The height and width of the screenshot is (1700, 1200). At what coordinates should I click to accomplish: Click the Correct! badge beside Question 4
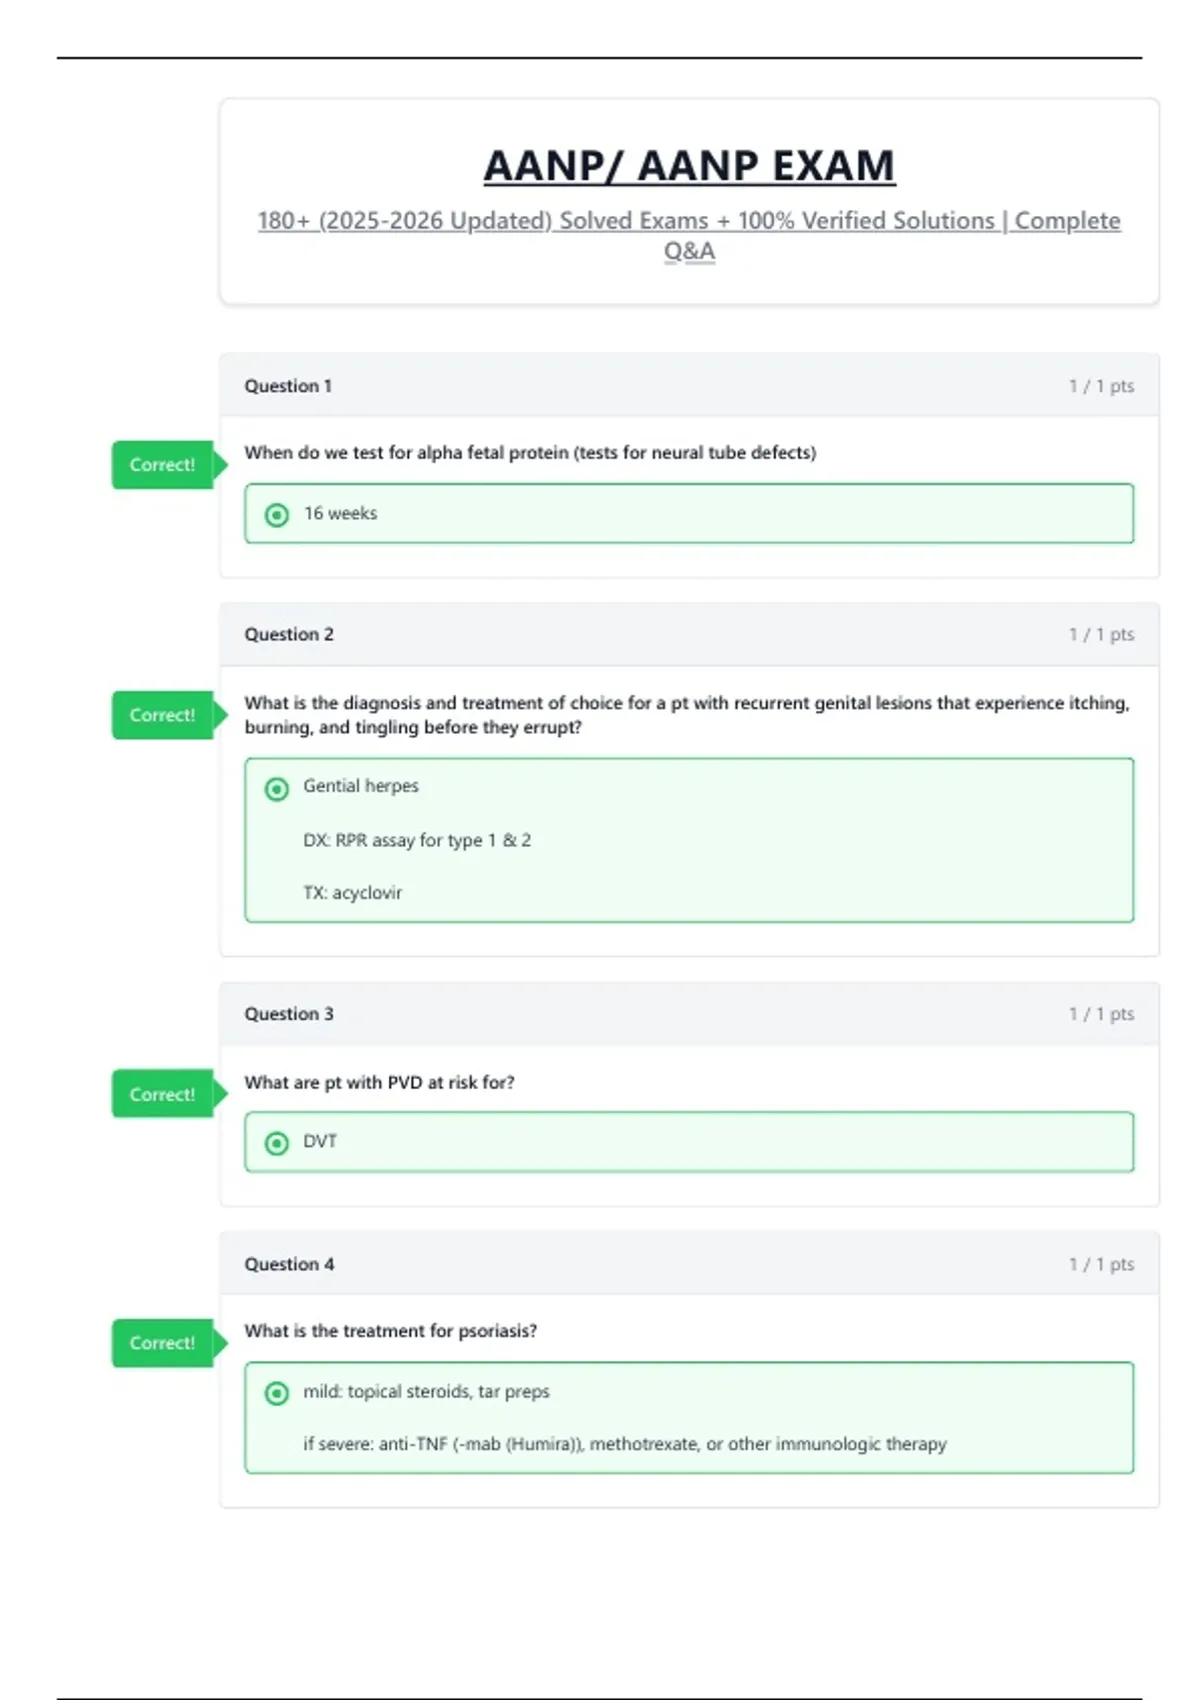coord(163,1343)
